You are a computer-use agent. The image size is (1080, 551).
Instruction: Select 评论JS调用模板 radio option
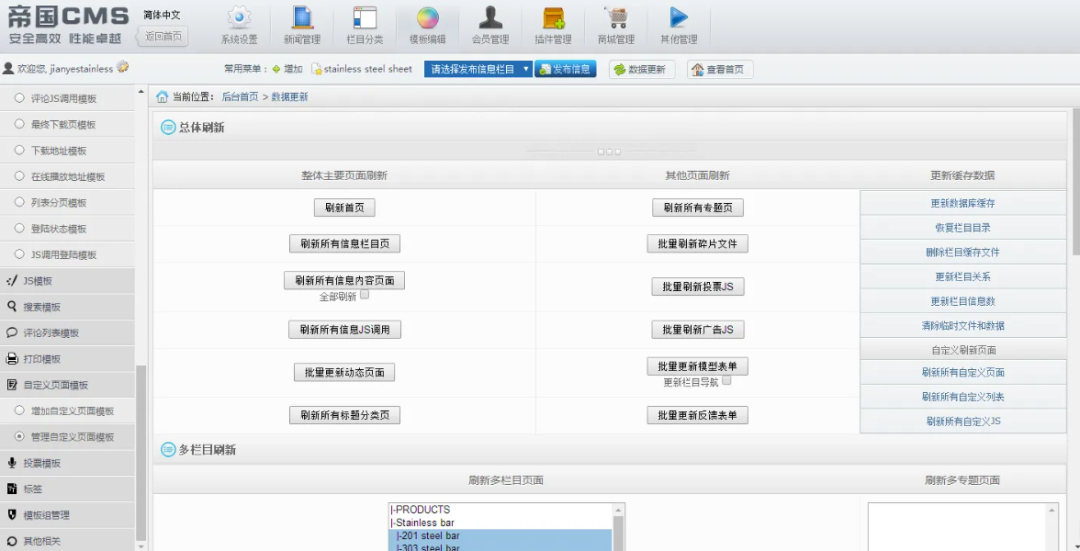(x=19, y=98)
